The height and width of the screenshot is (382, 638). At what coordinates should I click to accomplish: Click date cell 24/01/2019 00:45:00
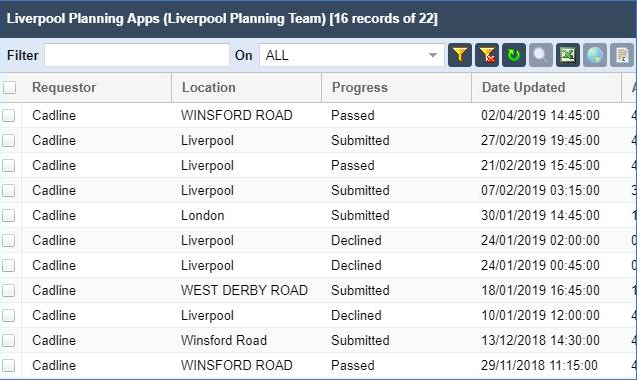point(540,266)
